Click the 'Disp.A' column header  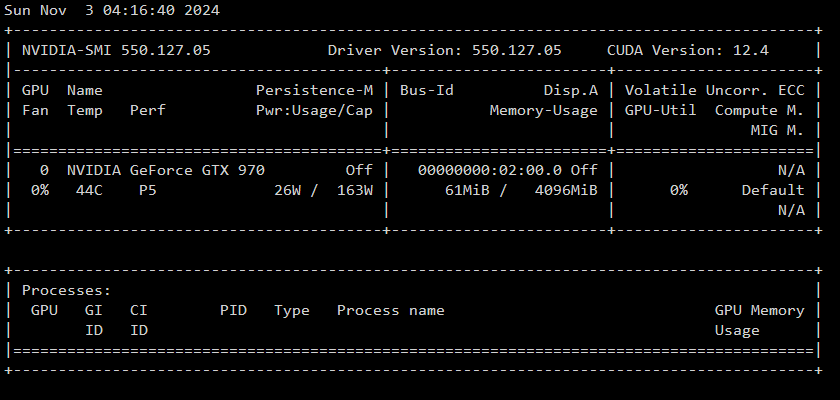571,90
